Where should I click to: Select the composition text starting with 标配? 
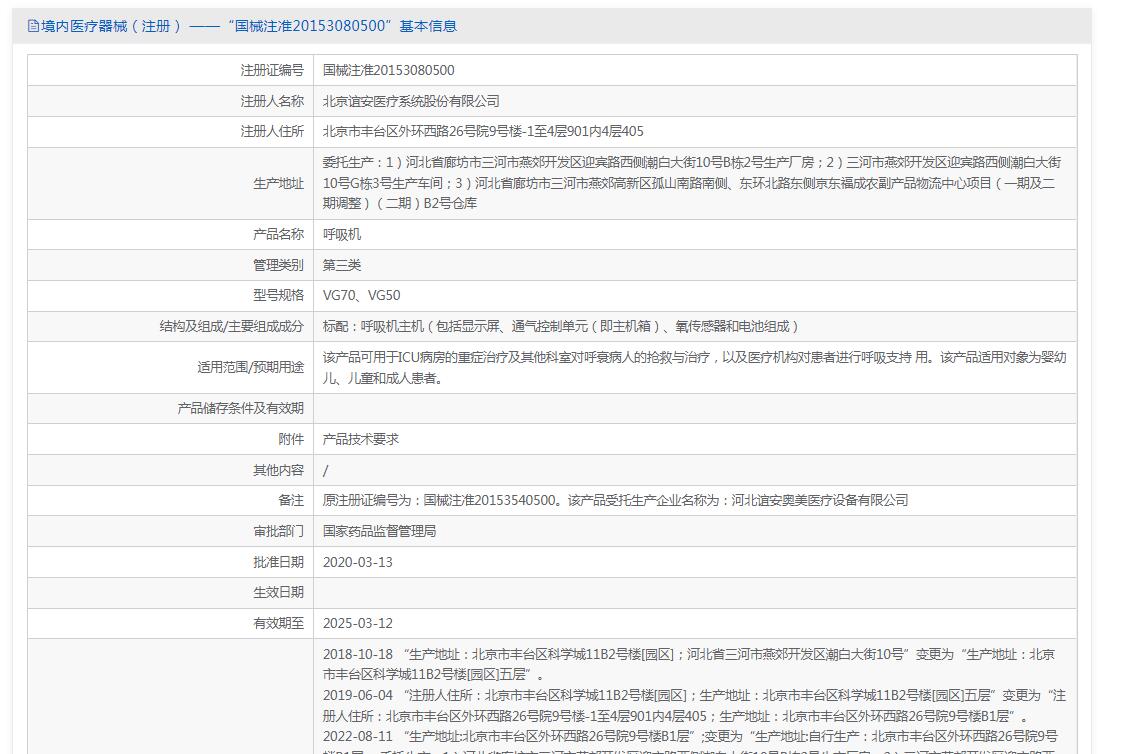pyautogui.click(x=560, y=326)
